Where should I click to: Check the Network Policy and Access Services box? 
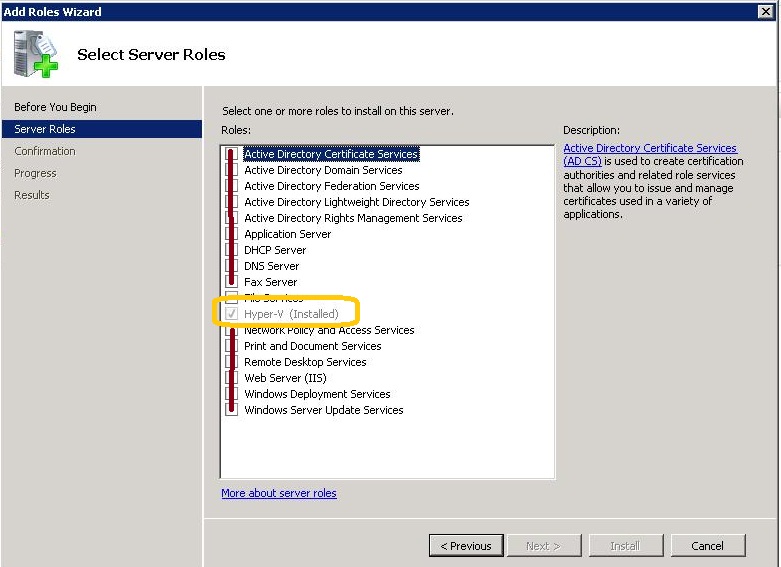(x=232, y=330)
